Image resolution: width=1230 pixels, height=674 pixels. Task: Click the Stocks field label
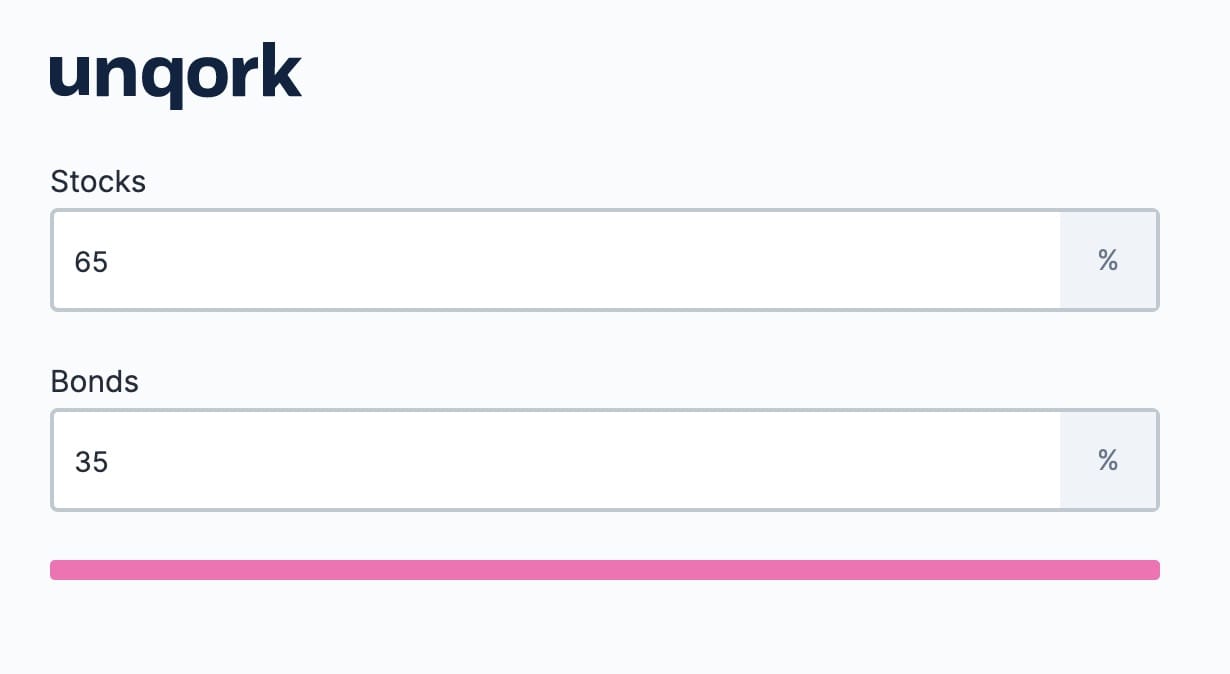click(x=98, y=182)
